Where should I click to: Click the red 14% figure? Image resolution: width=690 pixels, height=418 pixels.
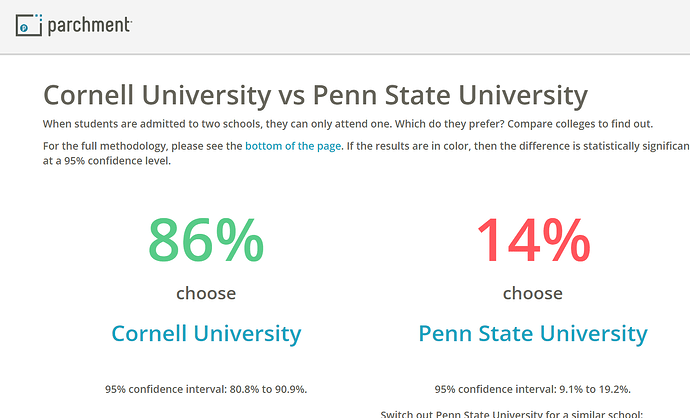click(x=532, y=240)
